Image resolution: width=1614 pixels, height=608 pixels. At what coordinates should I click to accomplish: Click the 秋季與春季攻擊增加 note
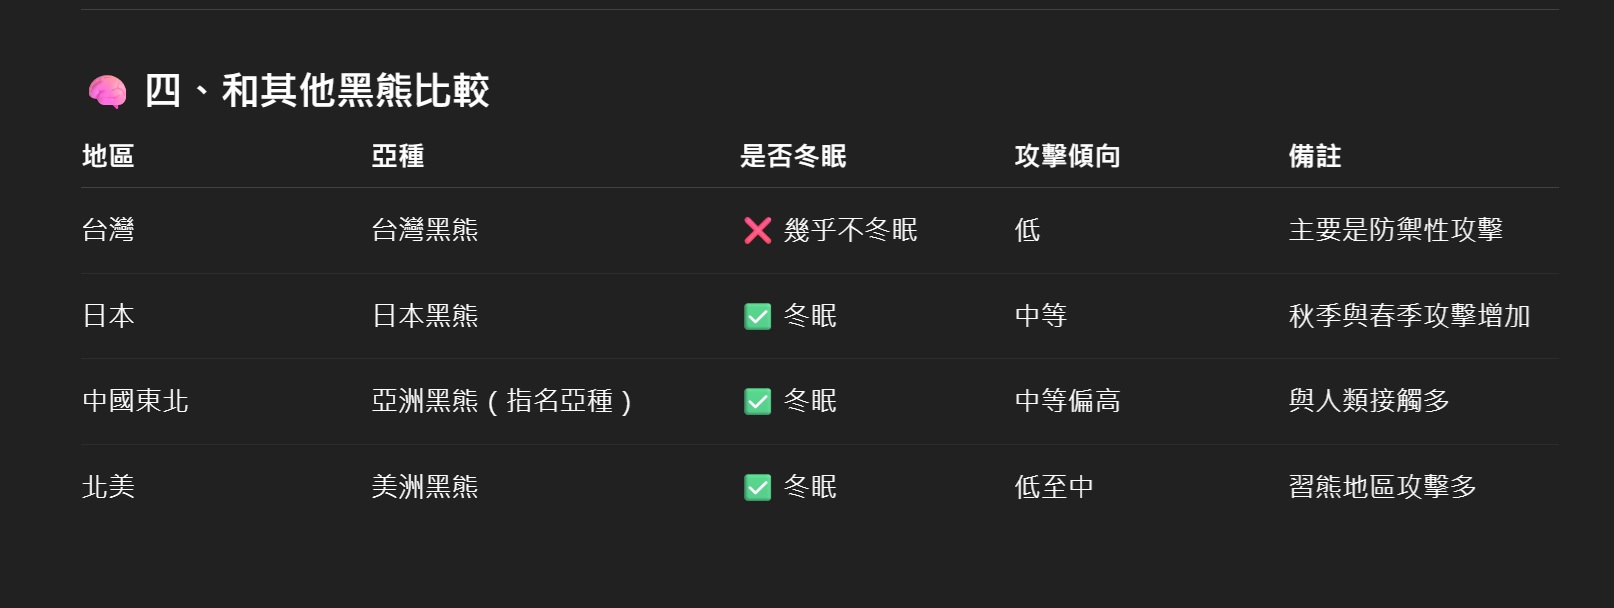pos(1410,316)
